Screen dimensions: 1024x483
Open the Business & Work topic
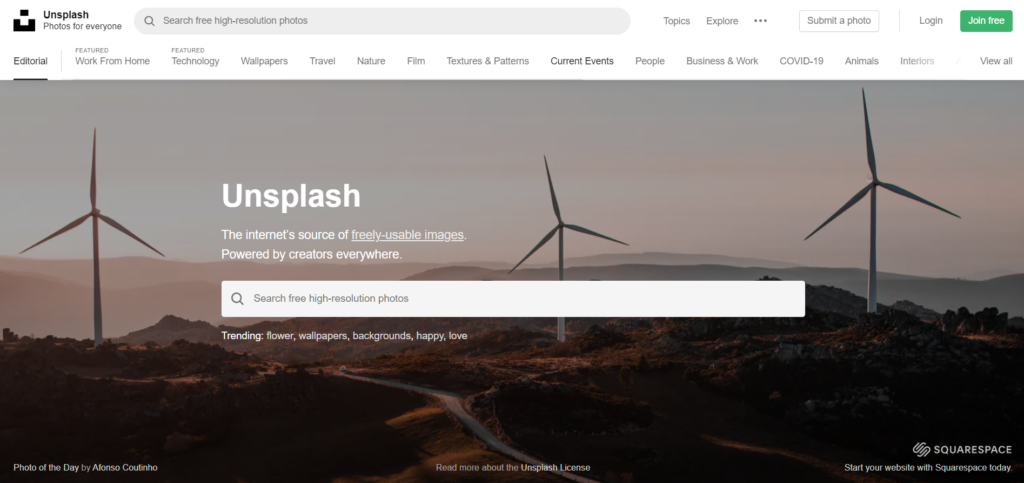point(722,61)
